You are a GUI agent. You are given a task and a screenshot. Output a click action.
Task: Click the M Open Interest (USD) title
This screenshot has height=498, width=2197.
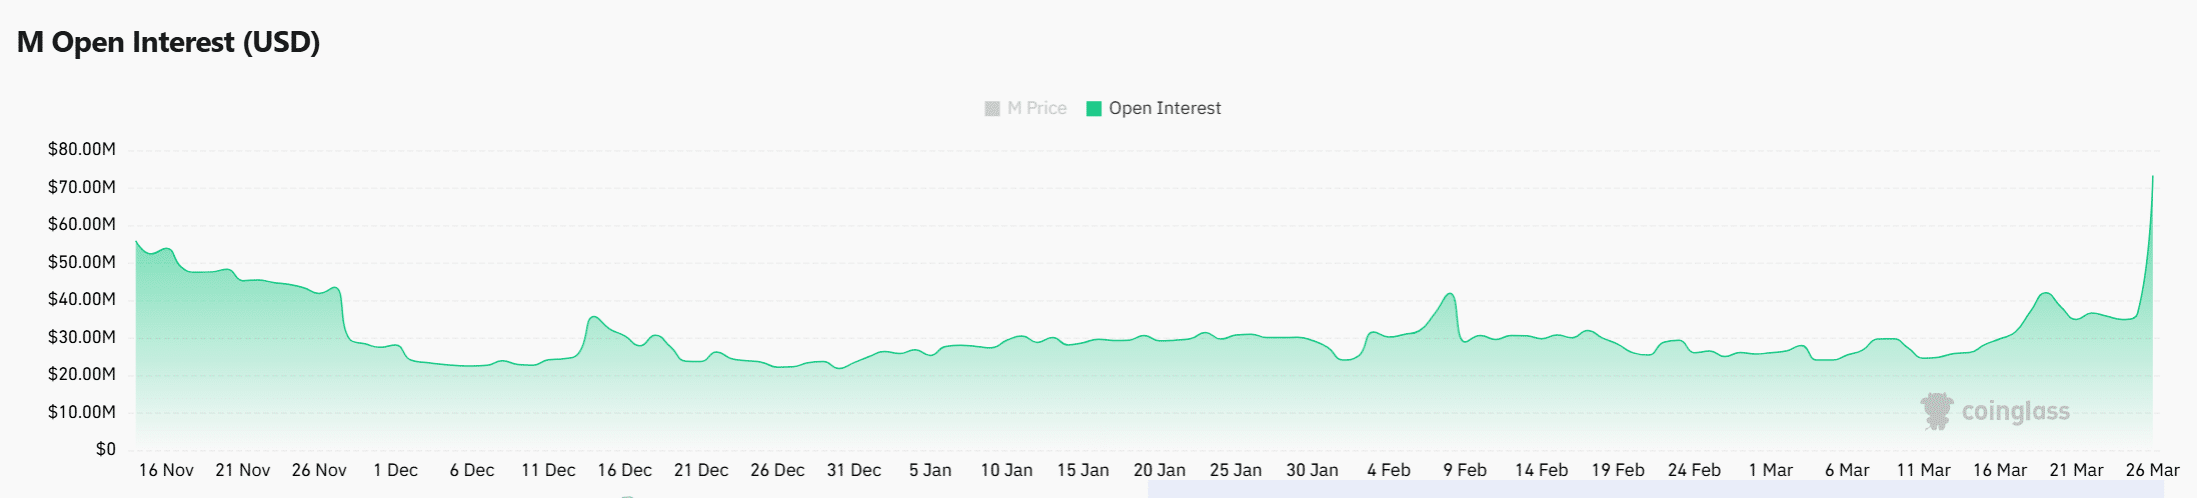pyautogui.click(x=169, y=42)
